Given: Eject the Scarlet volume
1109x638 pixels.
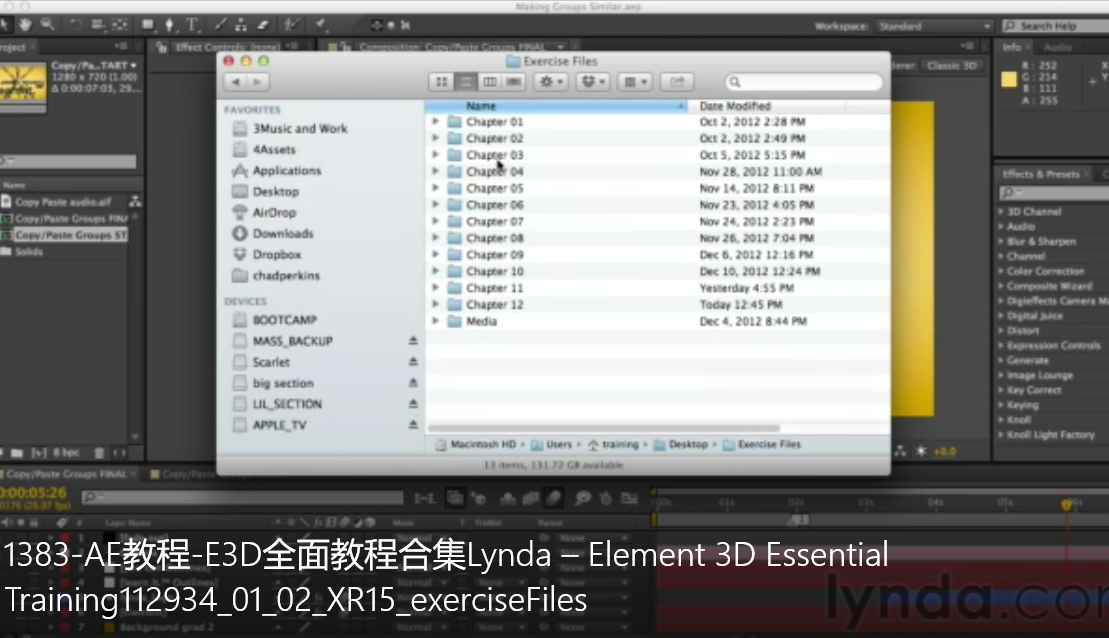Looking at the screenshot, I should point(413,361).
